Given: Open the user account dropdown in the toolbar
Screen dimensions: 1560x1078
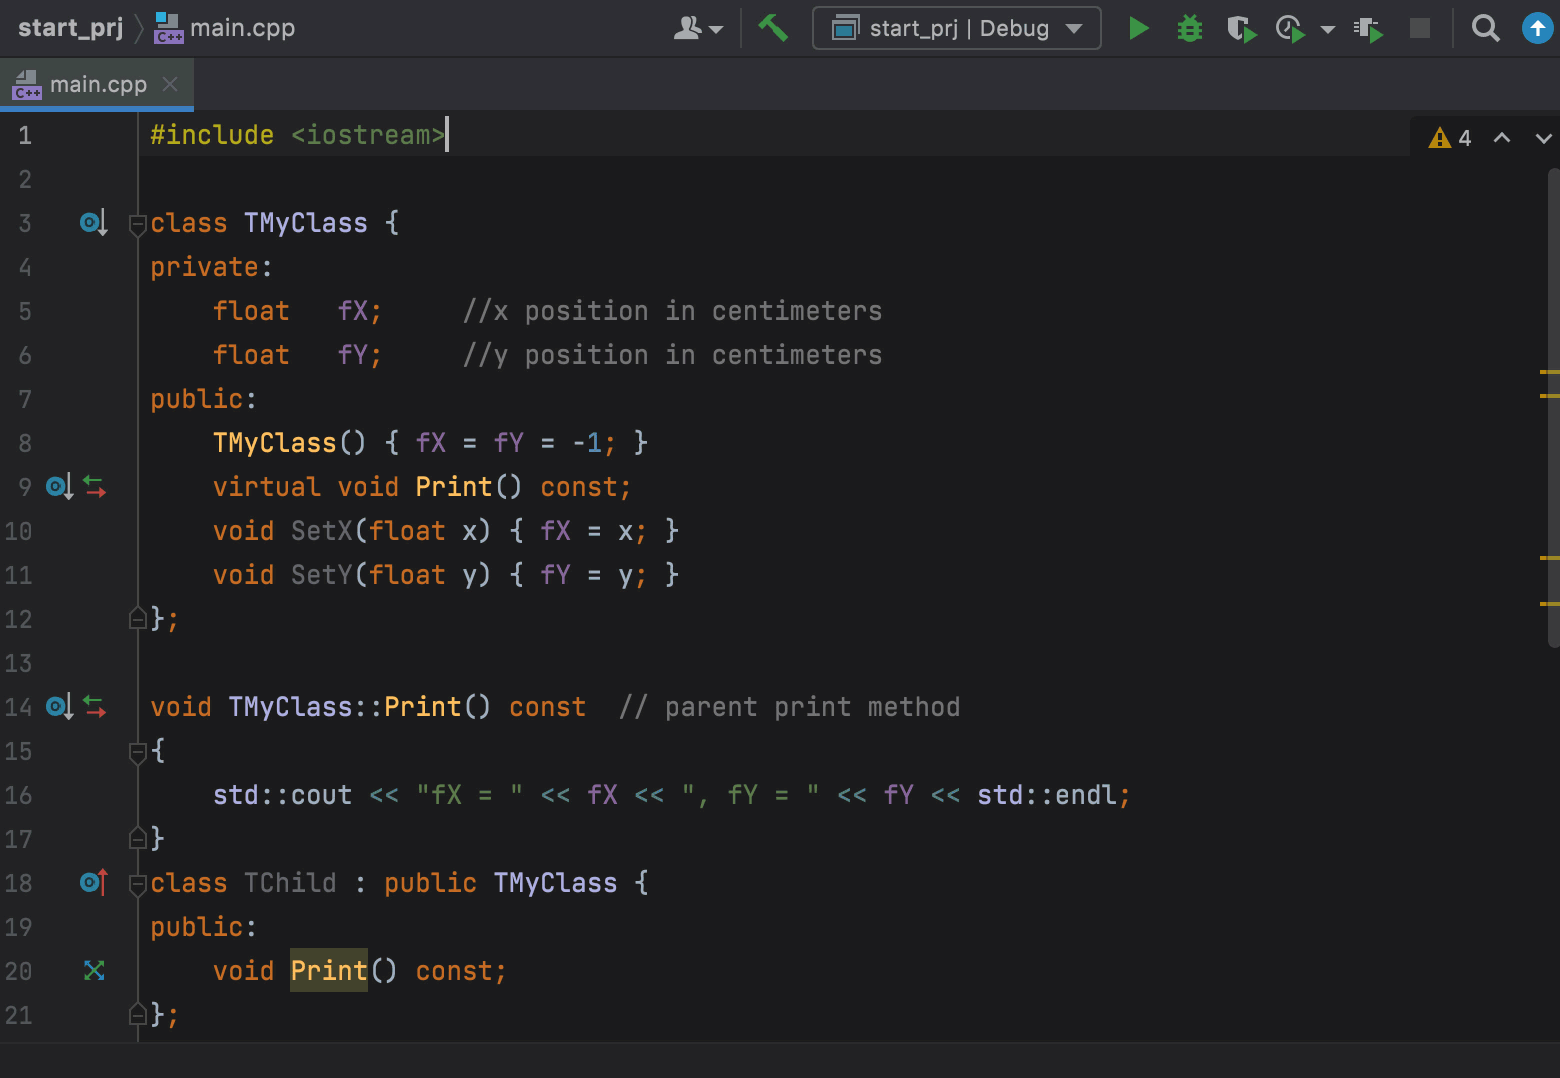Looking at the screenshot, I should [697, 28].
